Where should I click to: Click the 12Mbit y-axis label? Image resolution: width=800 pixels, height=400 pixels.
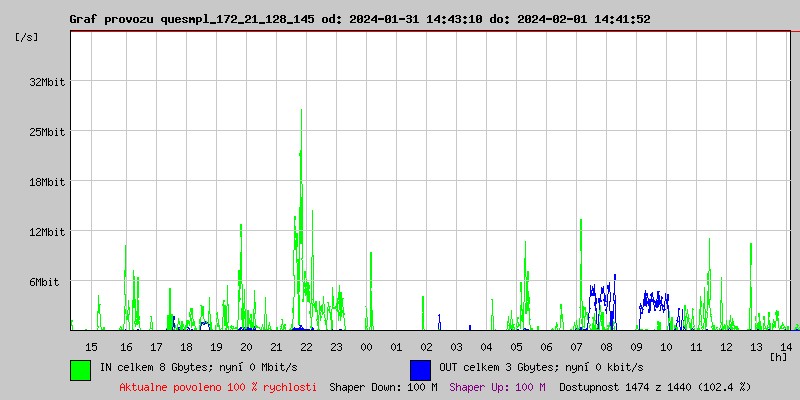[x=47, y=232]
